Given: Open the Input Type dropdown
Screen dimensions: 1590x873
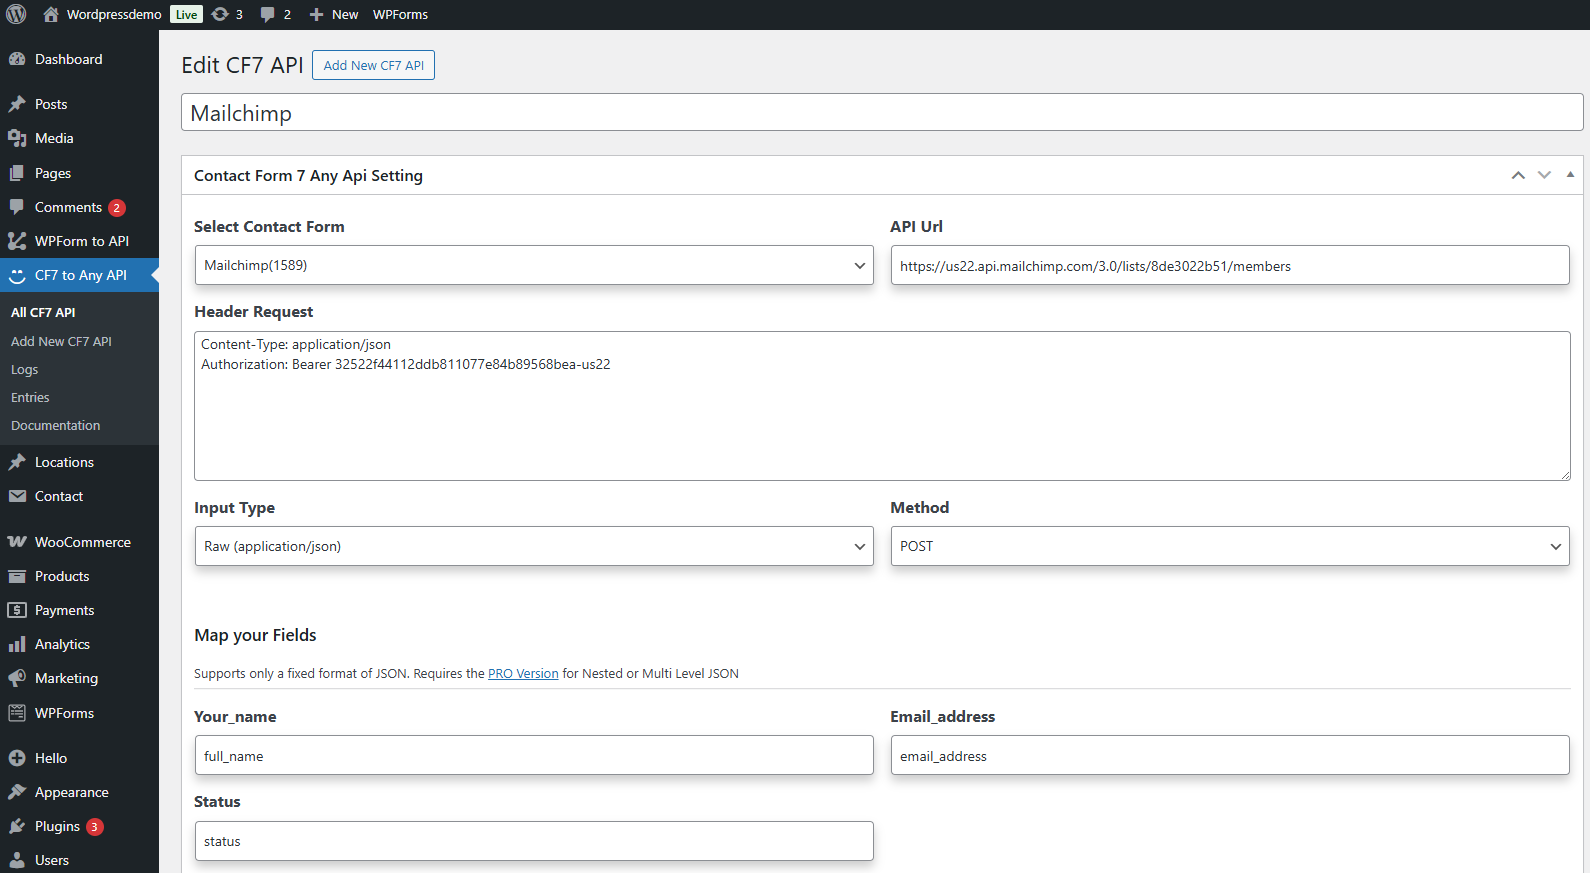Looking at the screenshot, I should point(534,546).
